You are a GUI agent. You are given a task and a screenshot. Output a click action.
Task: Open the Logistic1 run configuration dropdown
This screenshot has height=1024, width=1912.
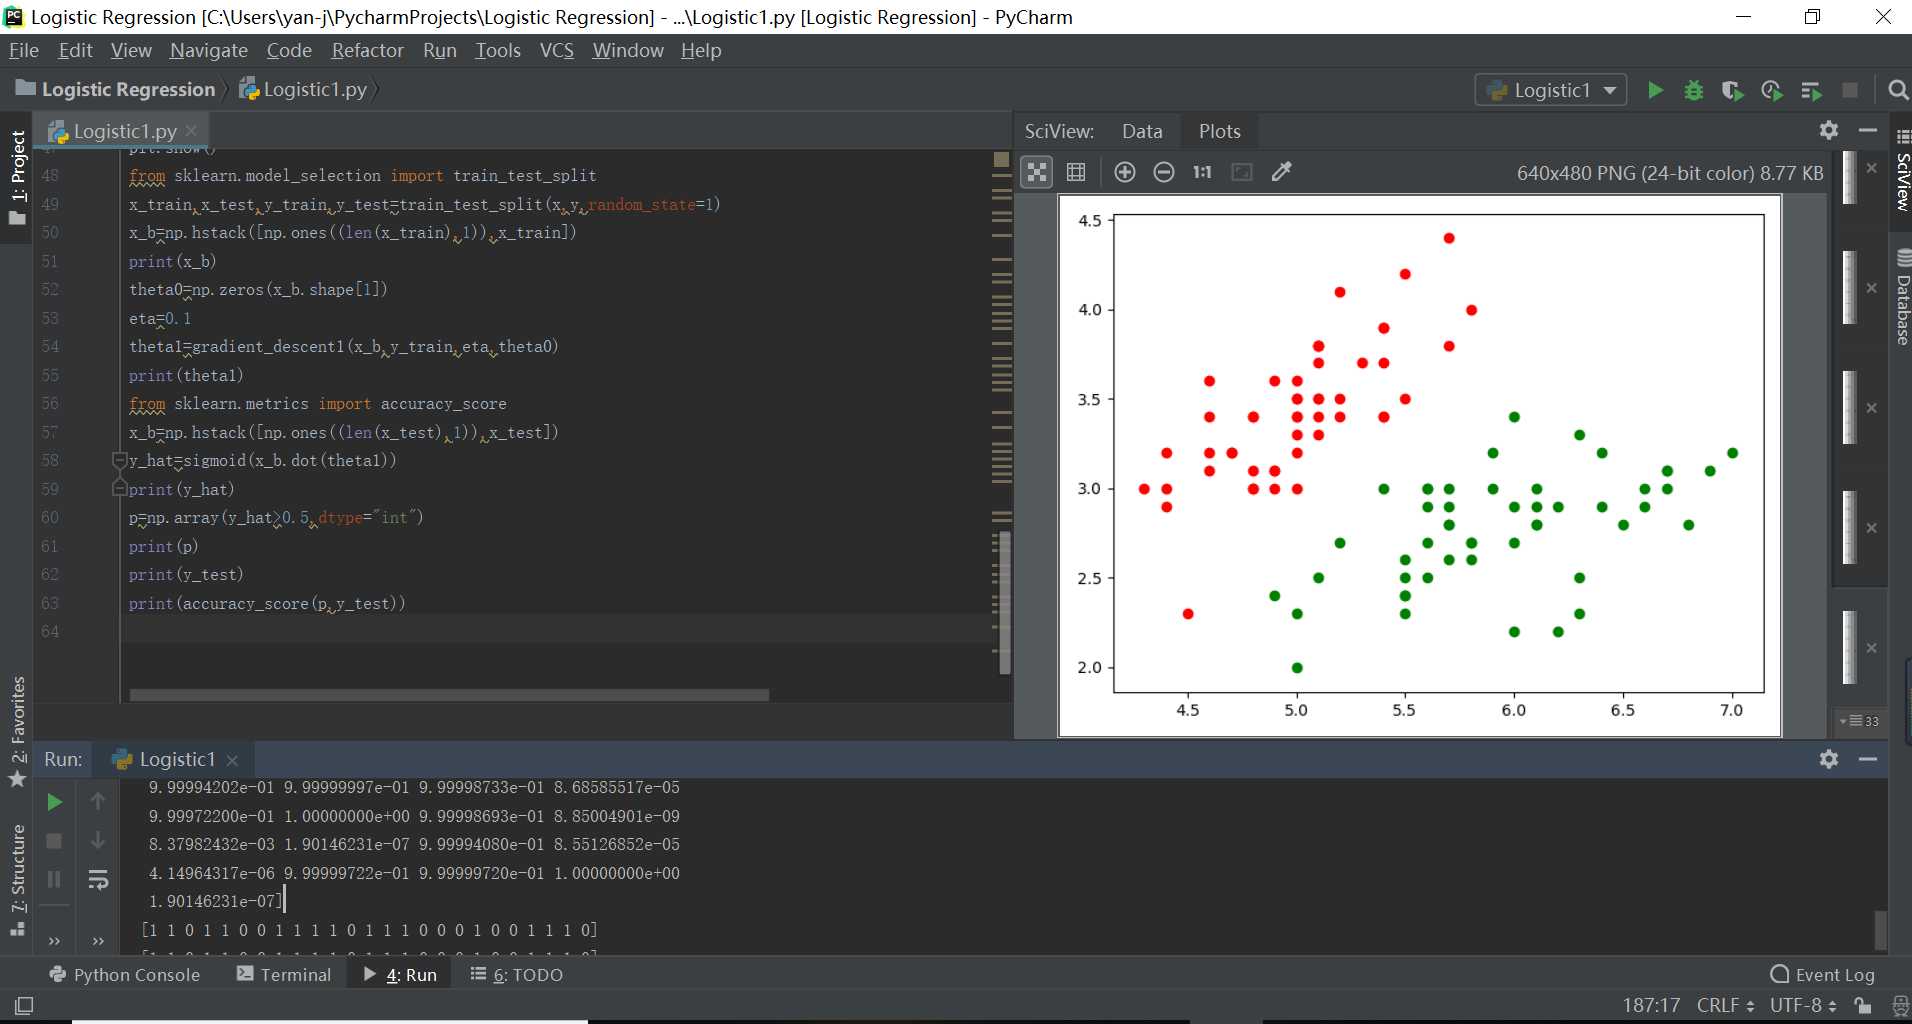coord(1551,90)
